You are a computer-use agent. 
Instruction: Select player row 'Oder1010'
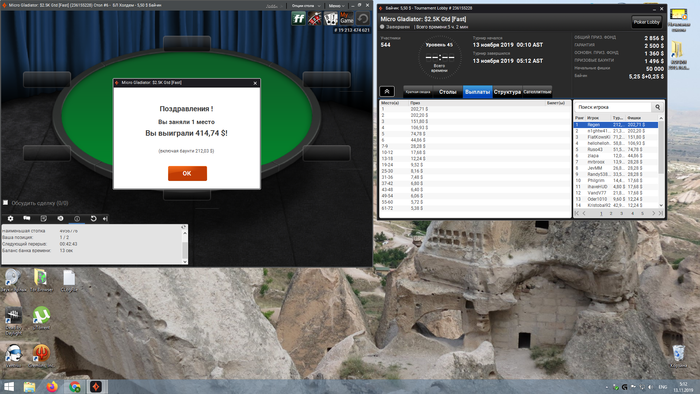(x=616, y=199)
